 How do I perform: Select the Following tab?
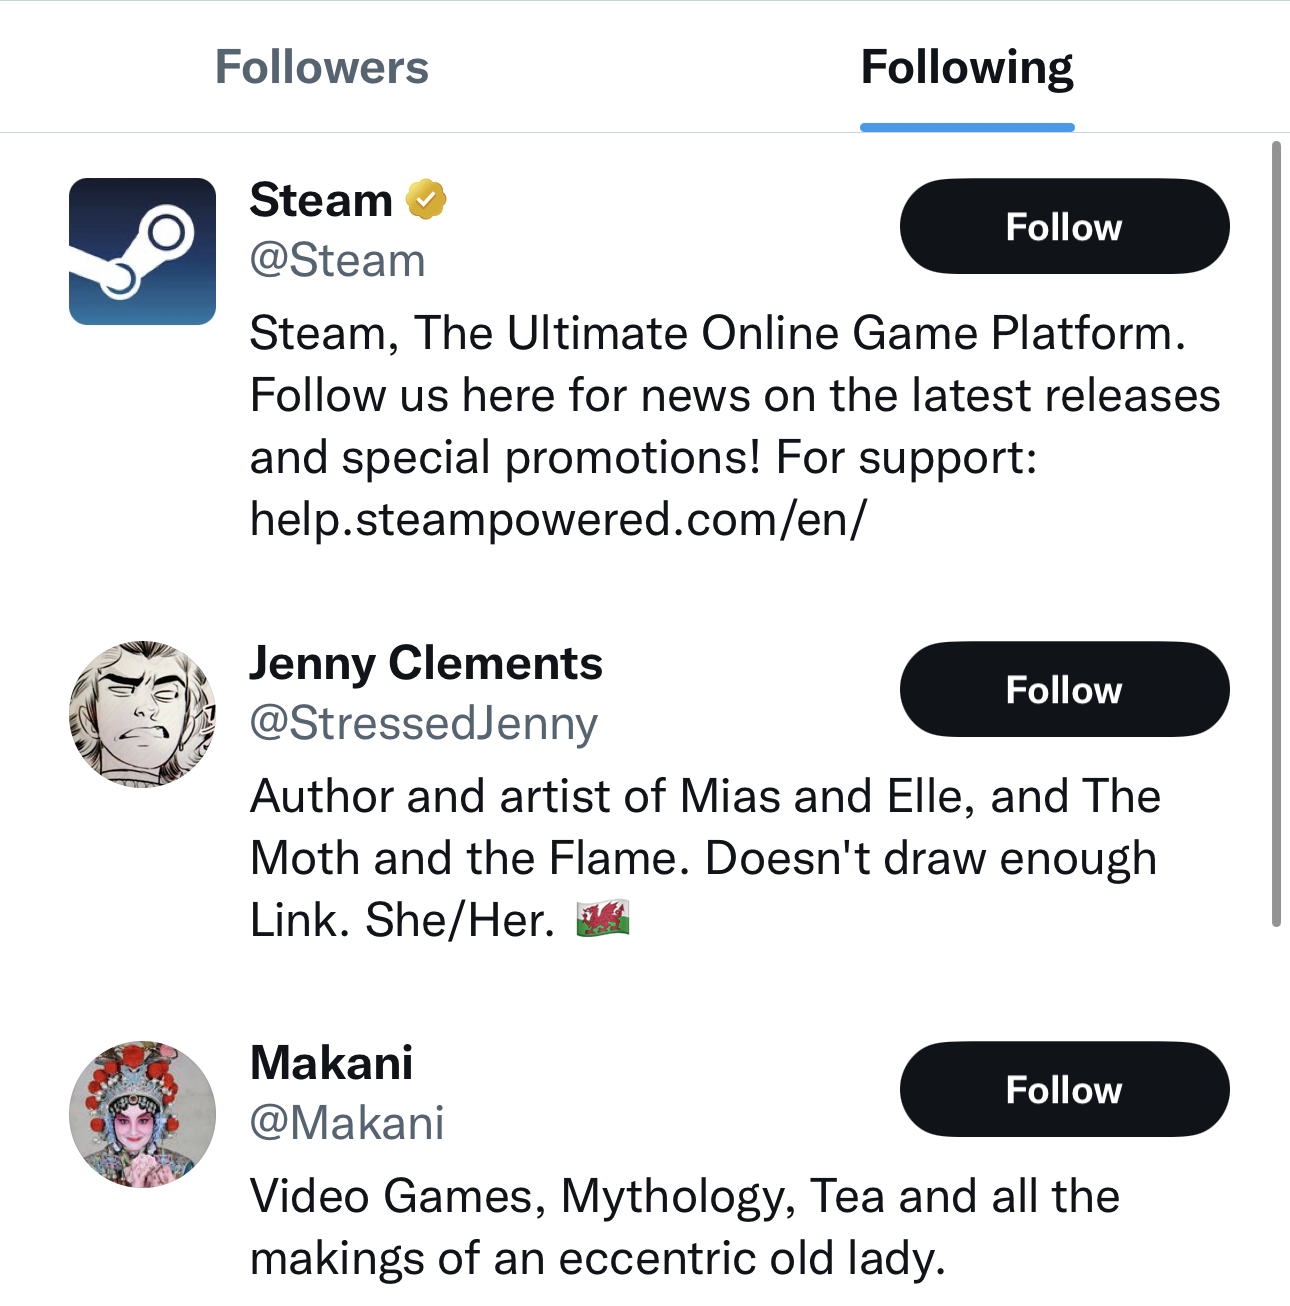(966, 68)
